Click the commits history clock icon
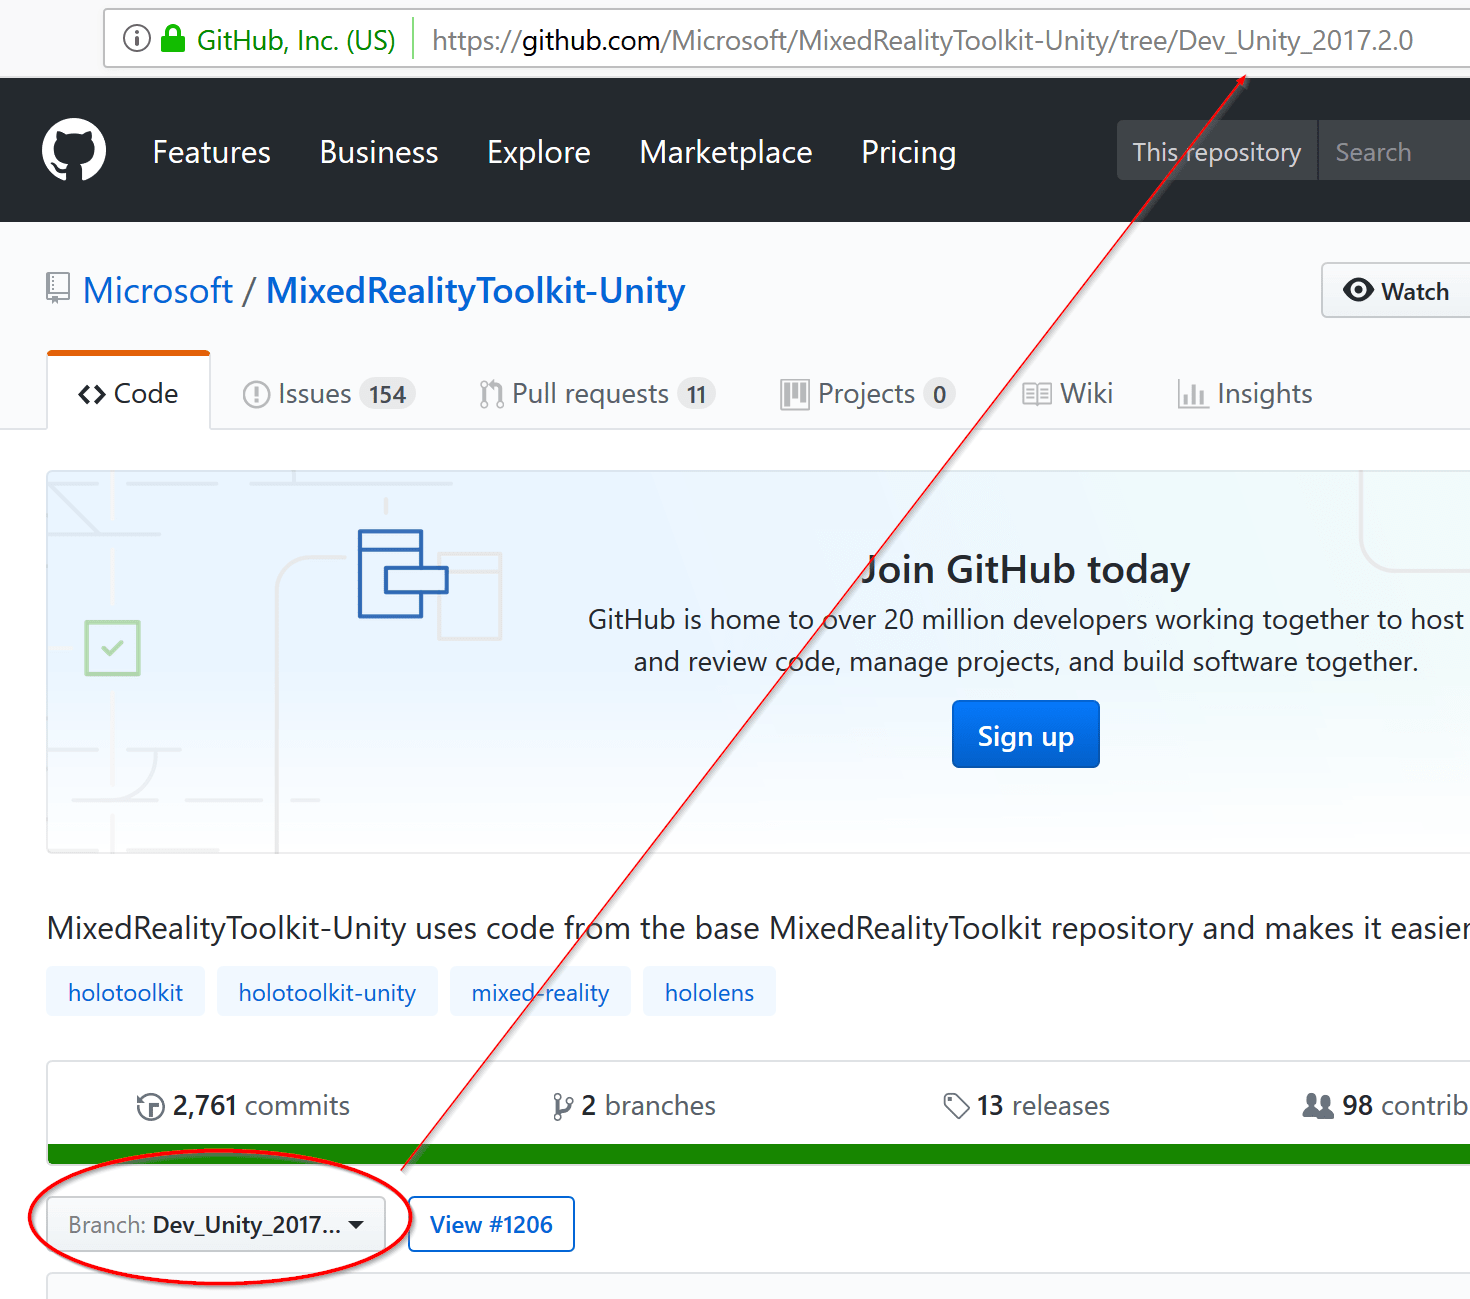Screen dimensions: 1470x1299 click(150, 1106)
